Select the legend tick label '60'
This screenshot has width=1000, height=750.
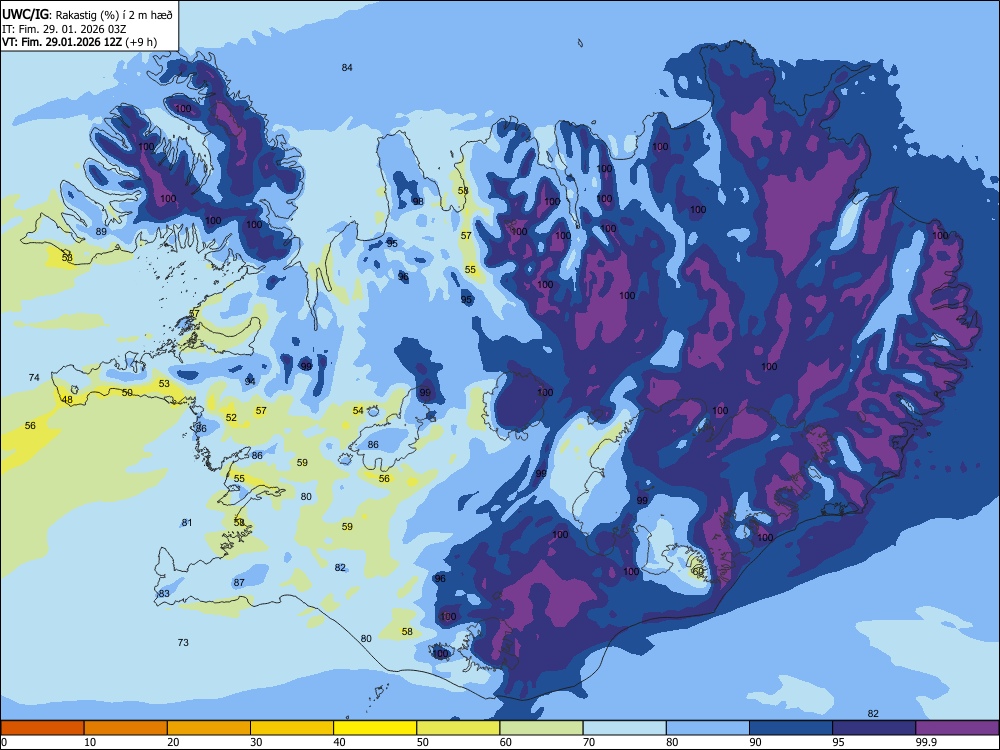point(506,742)
